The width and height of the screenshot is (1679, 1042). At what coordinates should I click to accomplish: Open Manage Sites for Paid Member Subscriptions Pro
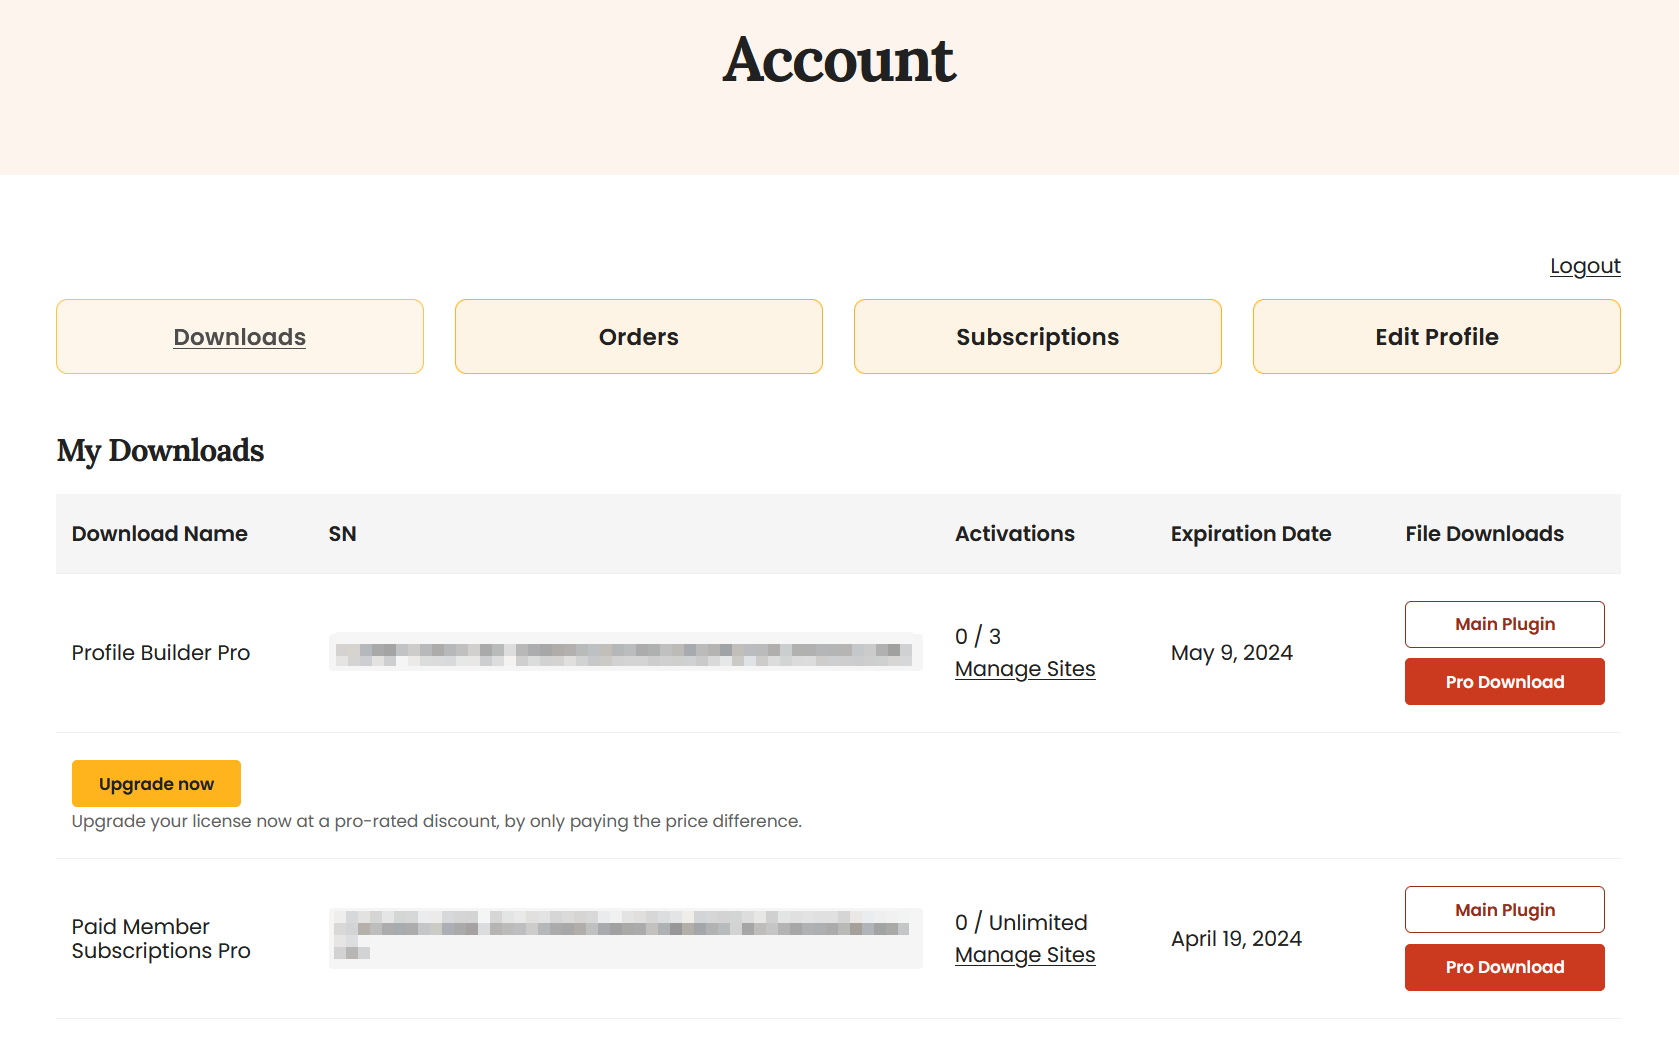[1025, 955]
